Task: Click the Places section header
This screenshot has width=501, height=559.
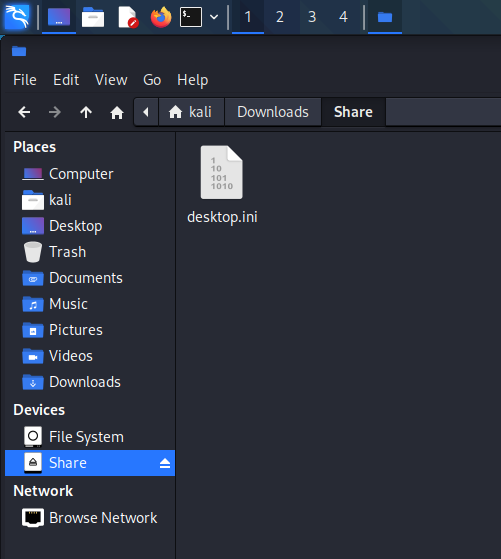Action: 35,147
